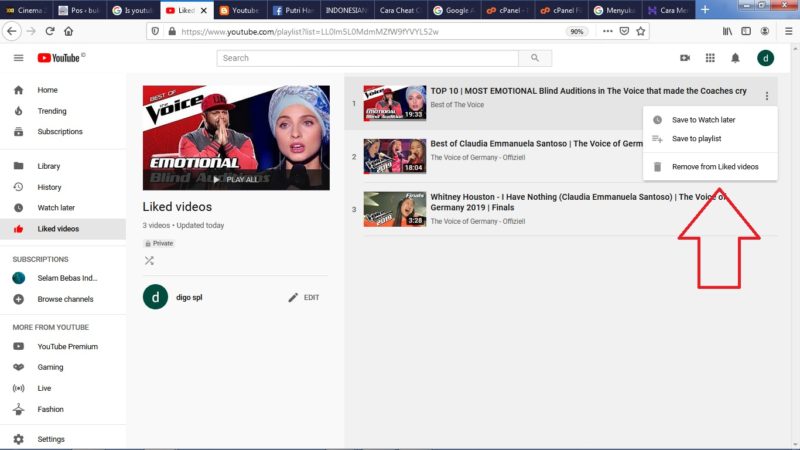Toggle Firefox sidebar icon
The width and height of the screenshot is (800, 450).
click(x=746, y=31)
